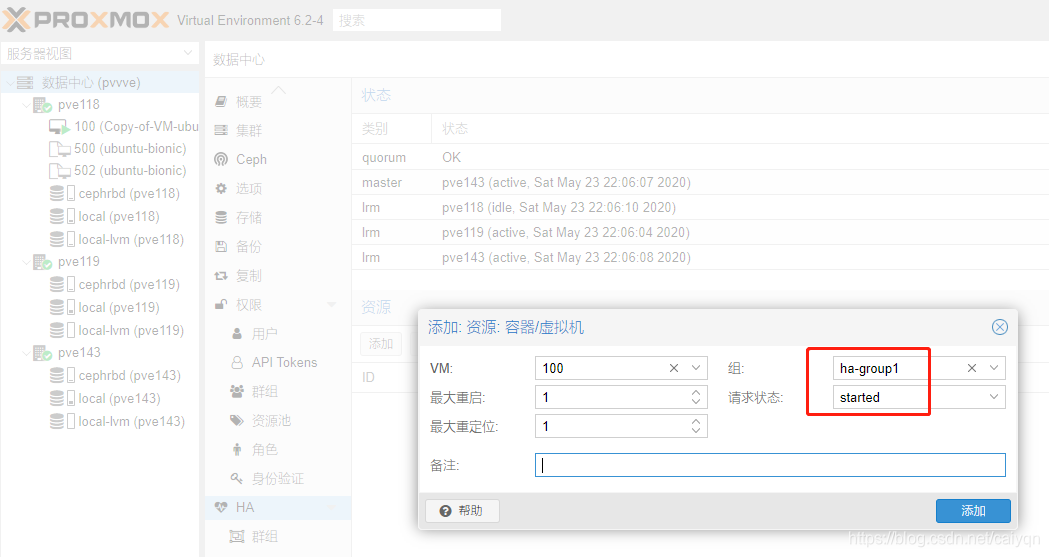This screenshot has height=557, width=1049.
Task: Click the Ceph logo icon in menu
Action: 221,159
